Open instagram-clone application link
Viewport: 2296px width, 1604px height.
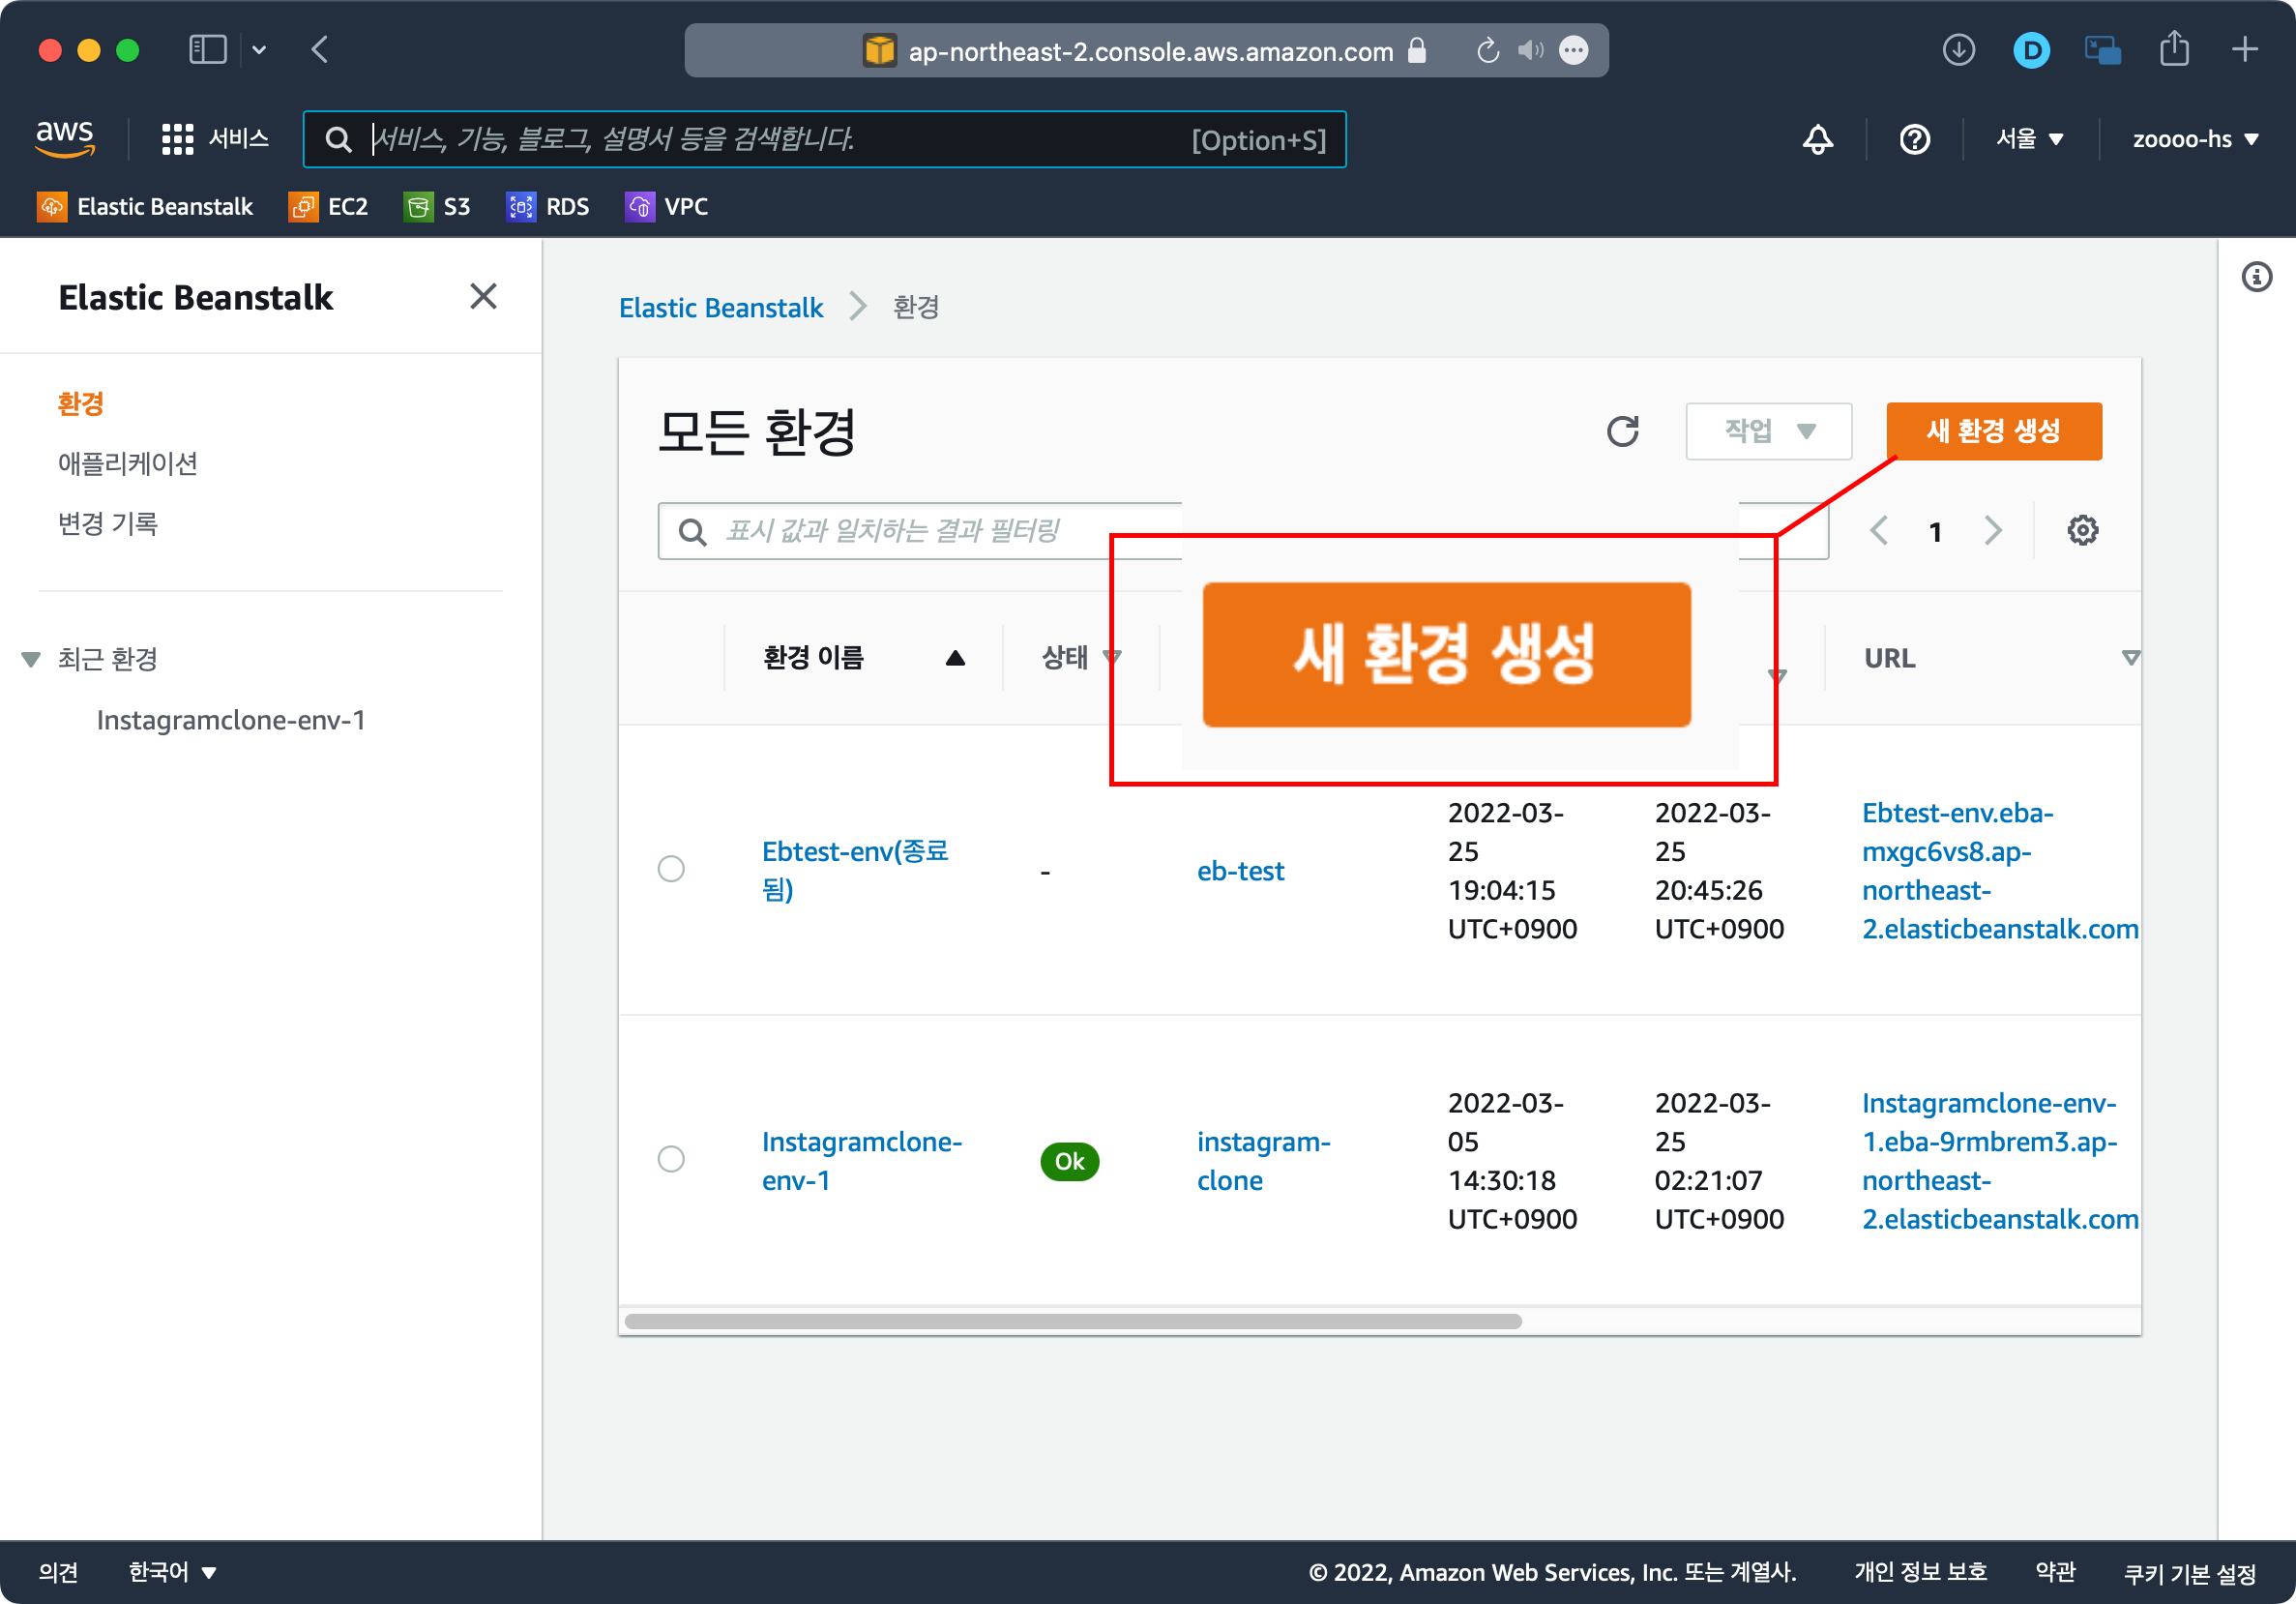tap(1263, 1160)
